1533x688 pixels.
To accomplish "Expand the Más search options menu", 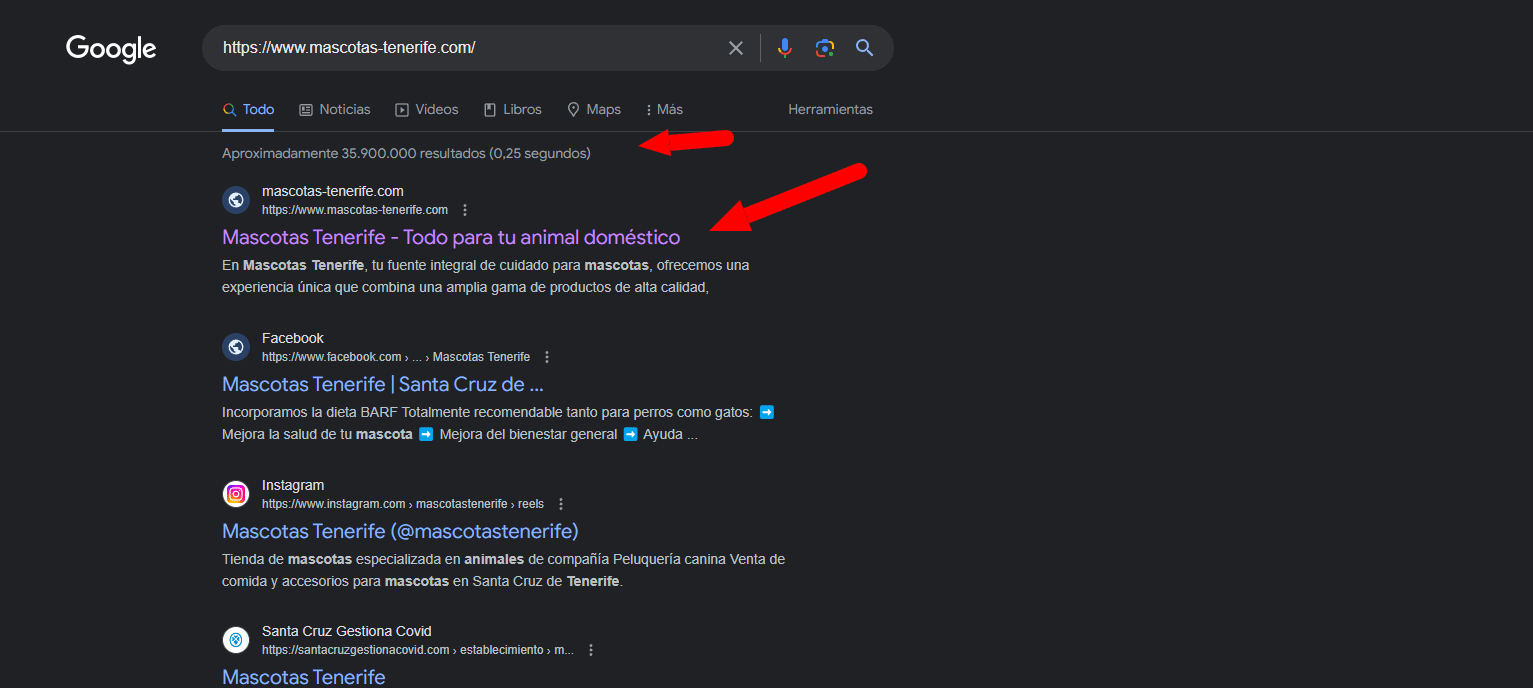I will (664, 109).
